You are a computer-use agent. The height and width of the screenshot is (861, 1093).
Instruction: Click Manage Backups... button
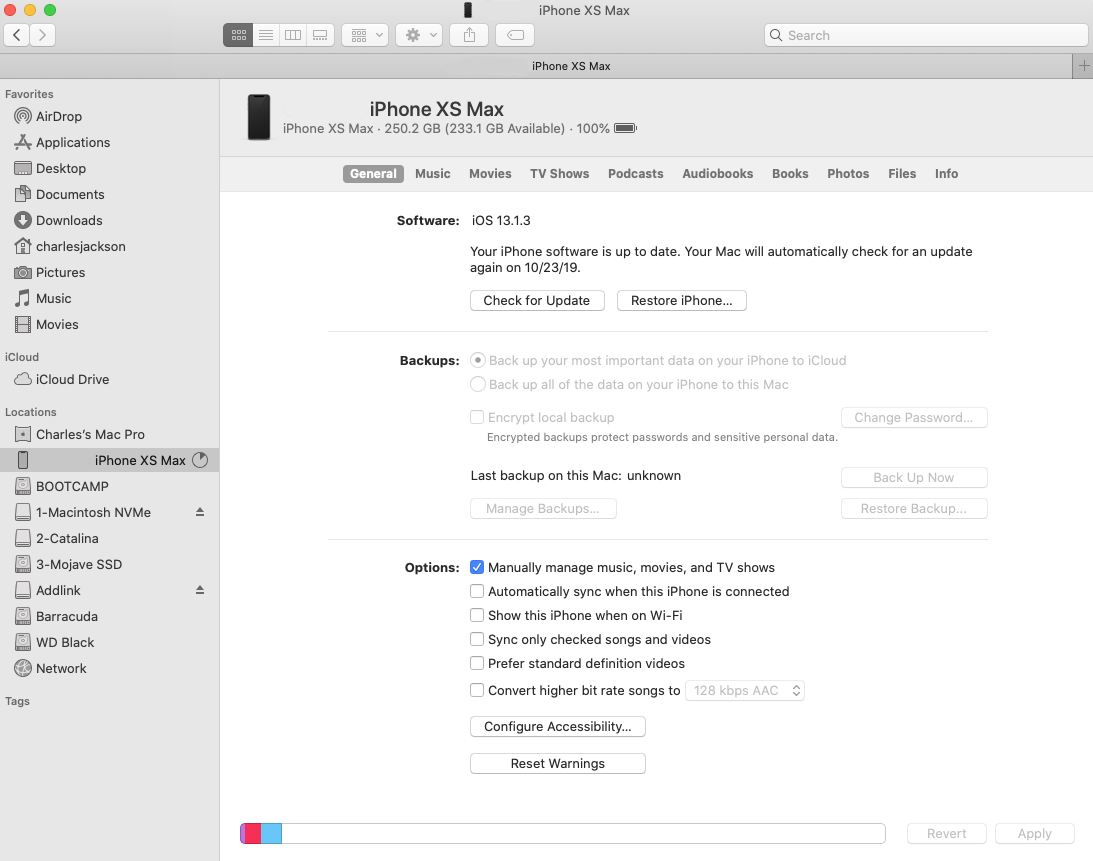pyautogui.click(x=543, y=508)
